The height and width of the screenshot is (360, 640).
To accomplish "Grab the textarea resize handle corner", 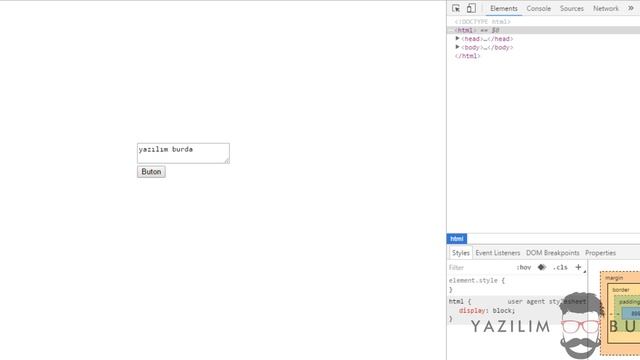I will tap(227, 161).
